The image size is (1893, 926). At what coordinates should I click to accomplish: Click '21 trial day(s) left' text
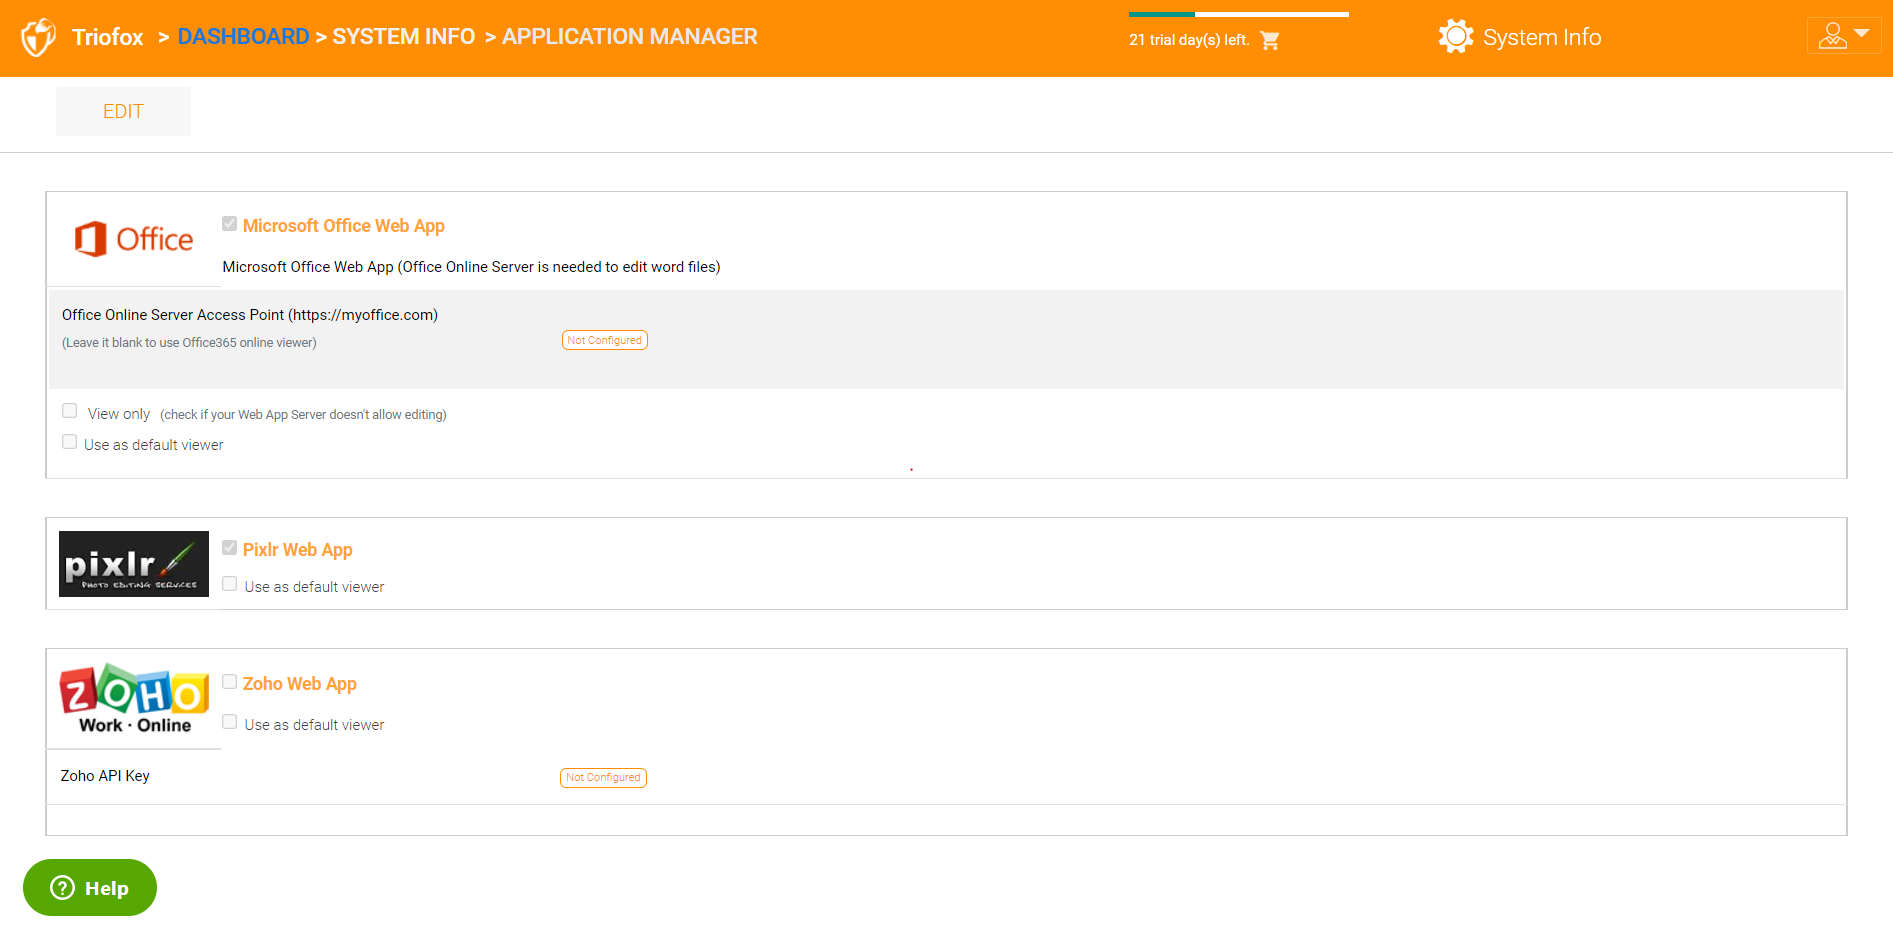[1189, 40]
